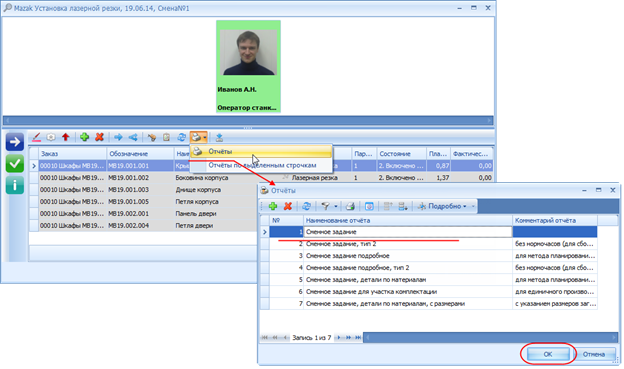Click the red pencil edit icon

[36, 137]
